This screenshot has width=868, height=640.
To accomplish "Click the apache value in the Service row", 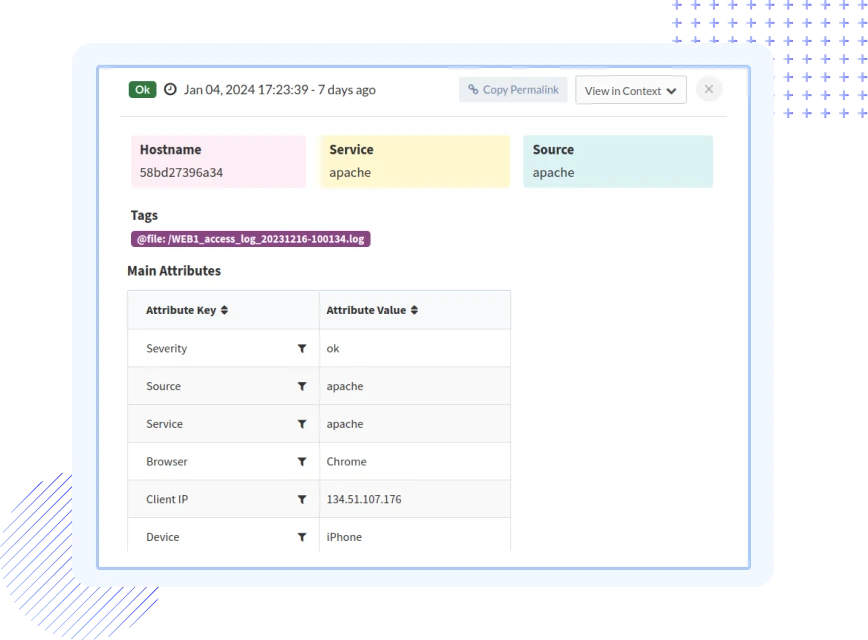I will click(x=345, y=424).
